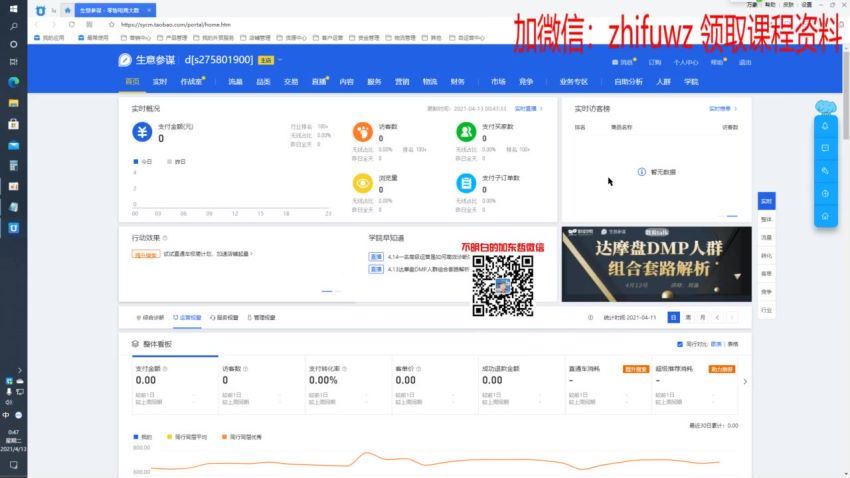850x478 pixels.
Task: Open 实时榜单 link in 实时访客榜
Action: (x=723, y=109)
